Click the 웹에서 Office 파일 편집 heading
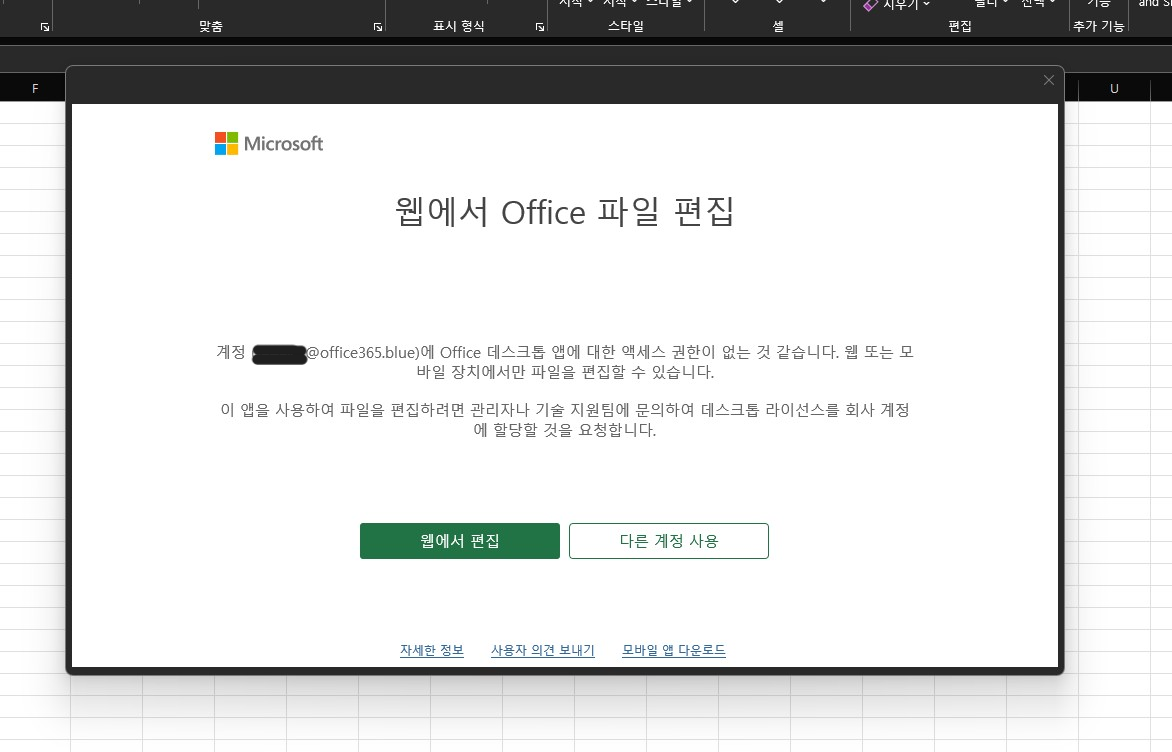1172x752 pixels. pos(564,212)
